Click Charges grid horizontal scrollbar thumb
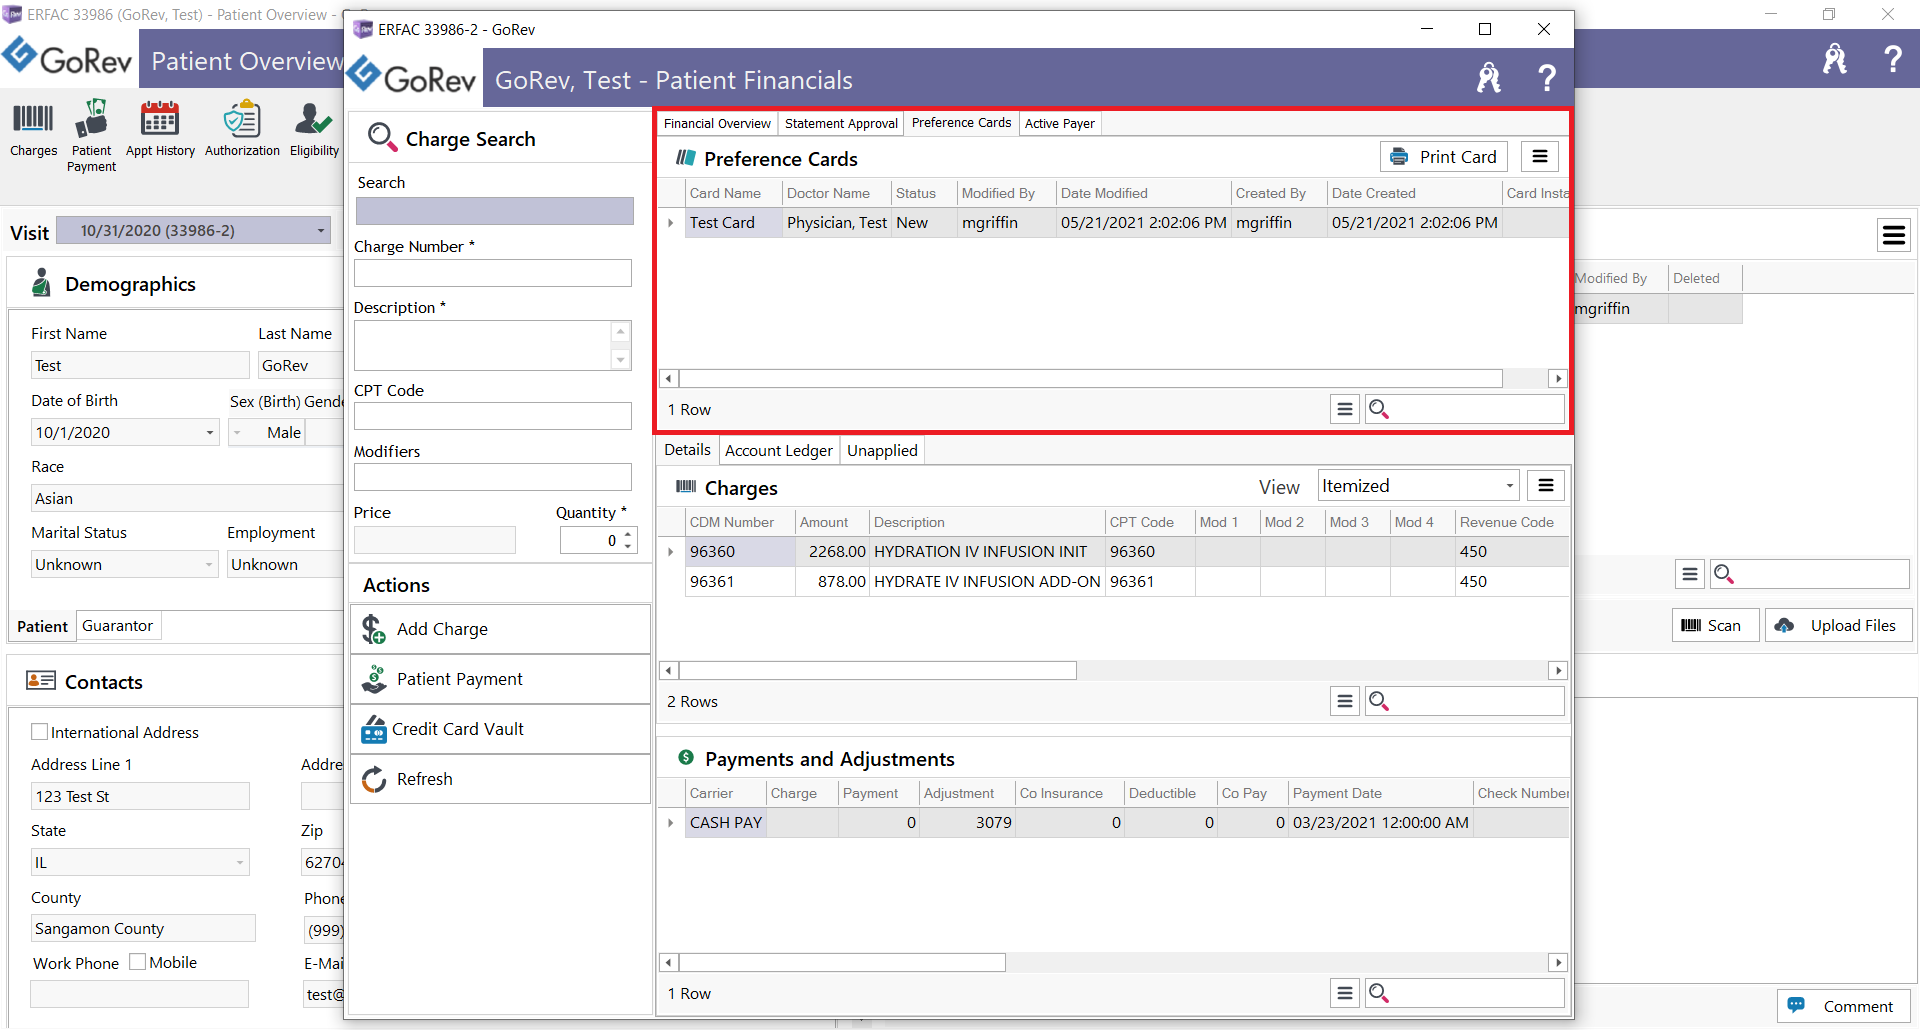Image resolution: width=1920 pixels, height=1030 pixels. [x=877, y=671]
